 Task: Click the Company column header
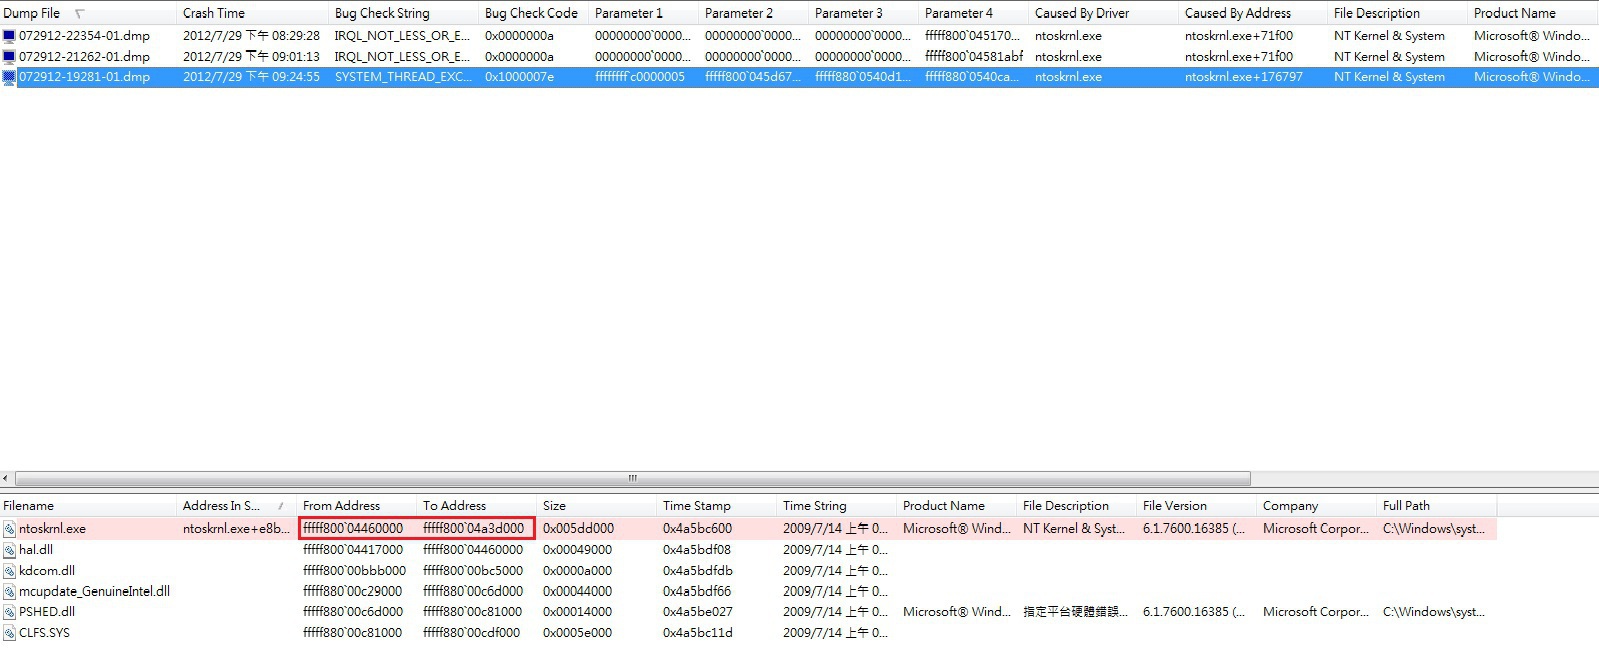tap(1317, 506)
